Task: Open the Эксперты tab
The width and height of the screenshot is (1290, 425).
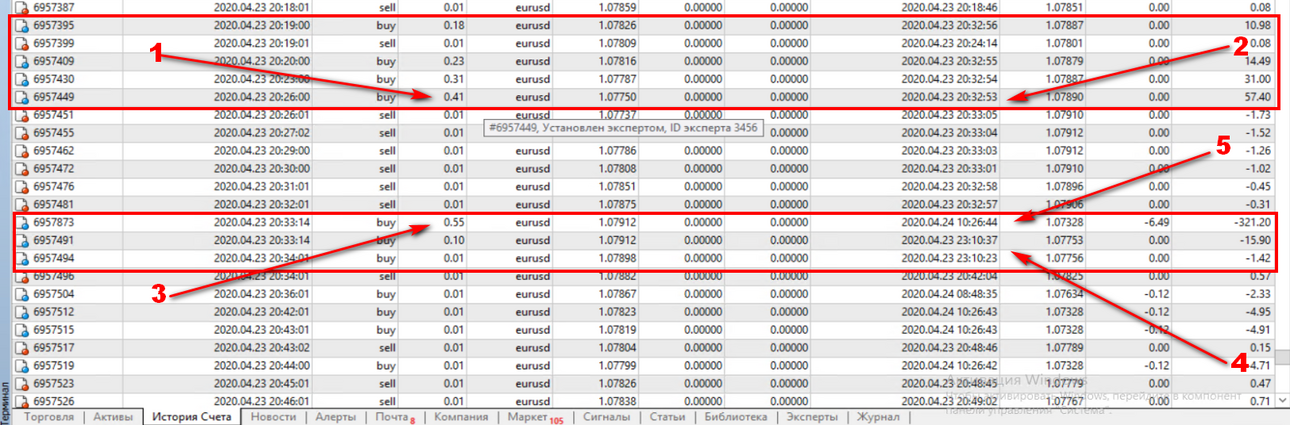Action: (x=812, y=417)
